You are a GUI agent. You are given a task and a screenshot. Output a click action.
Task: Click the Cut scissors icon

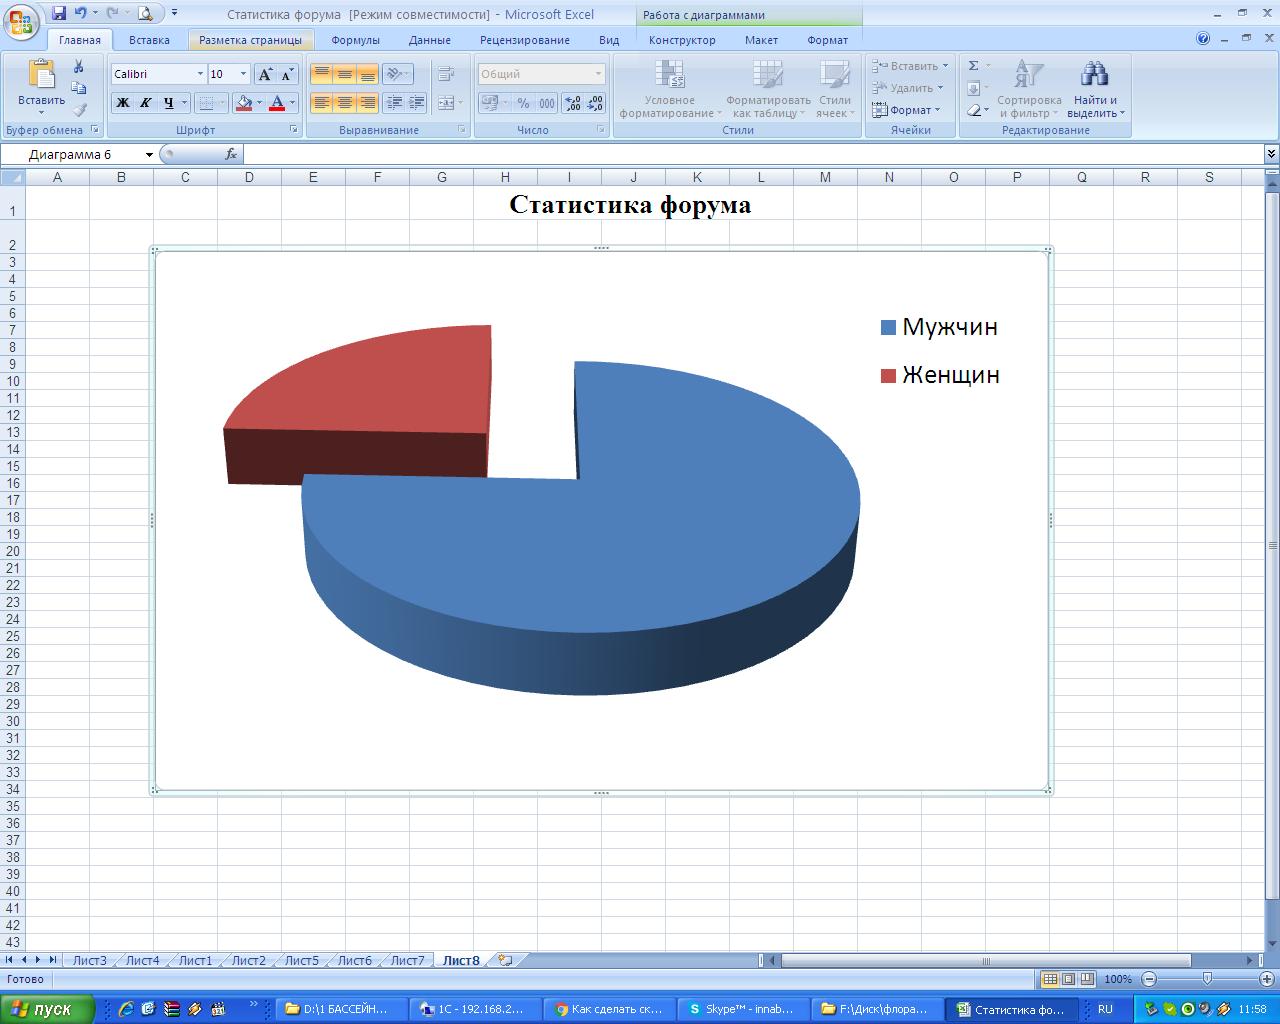[x=79, y=66]
